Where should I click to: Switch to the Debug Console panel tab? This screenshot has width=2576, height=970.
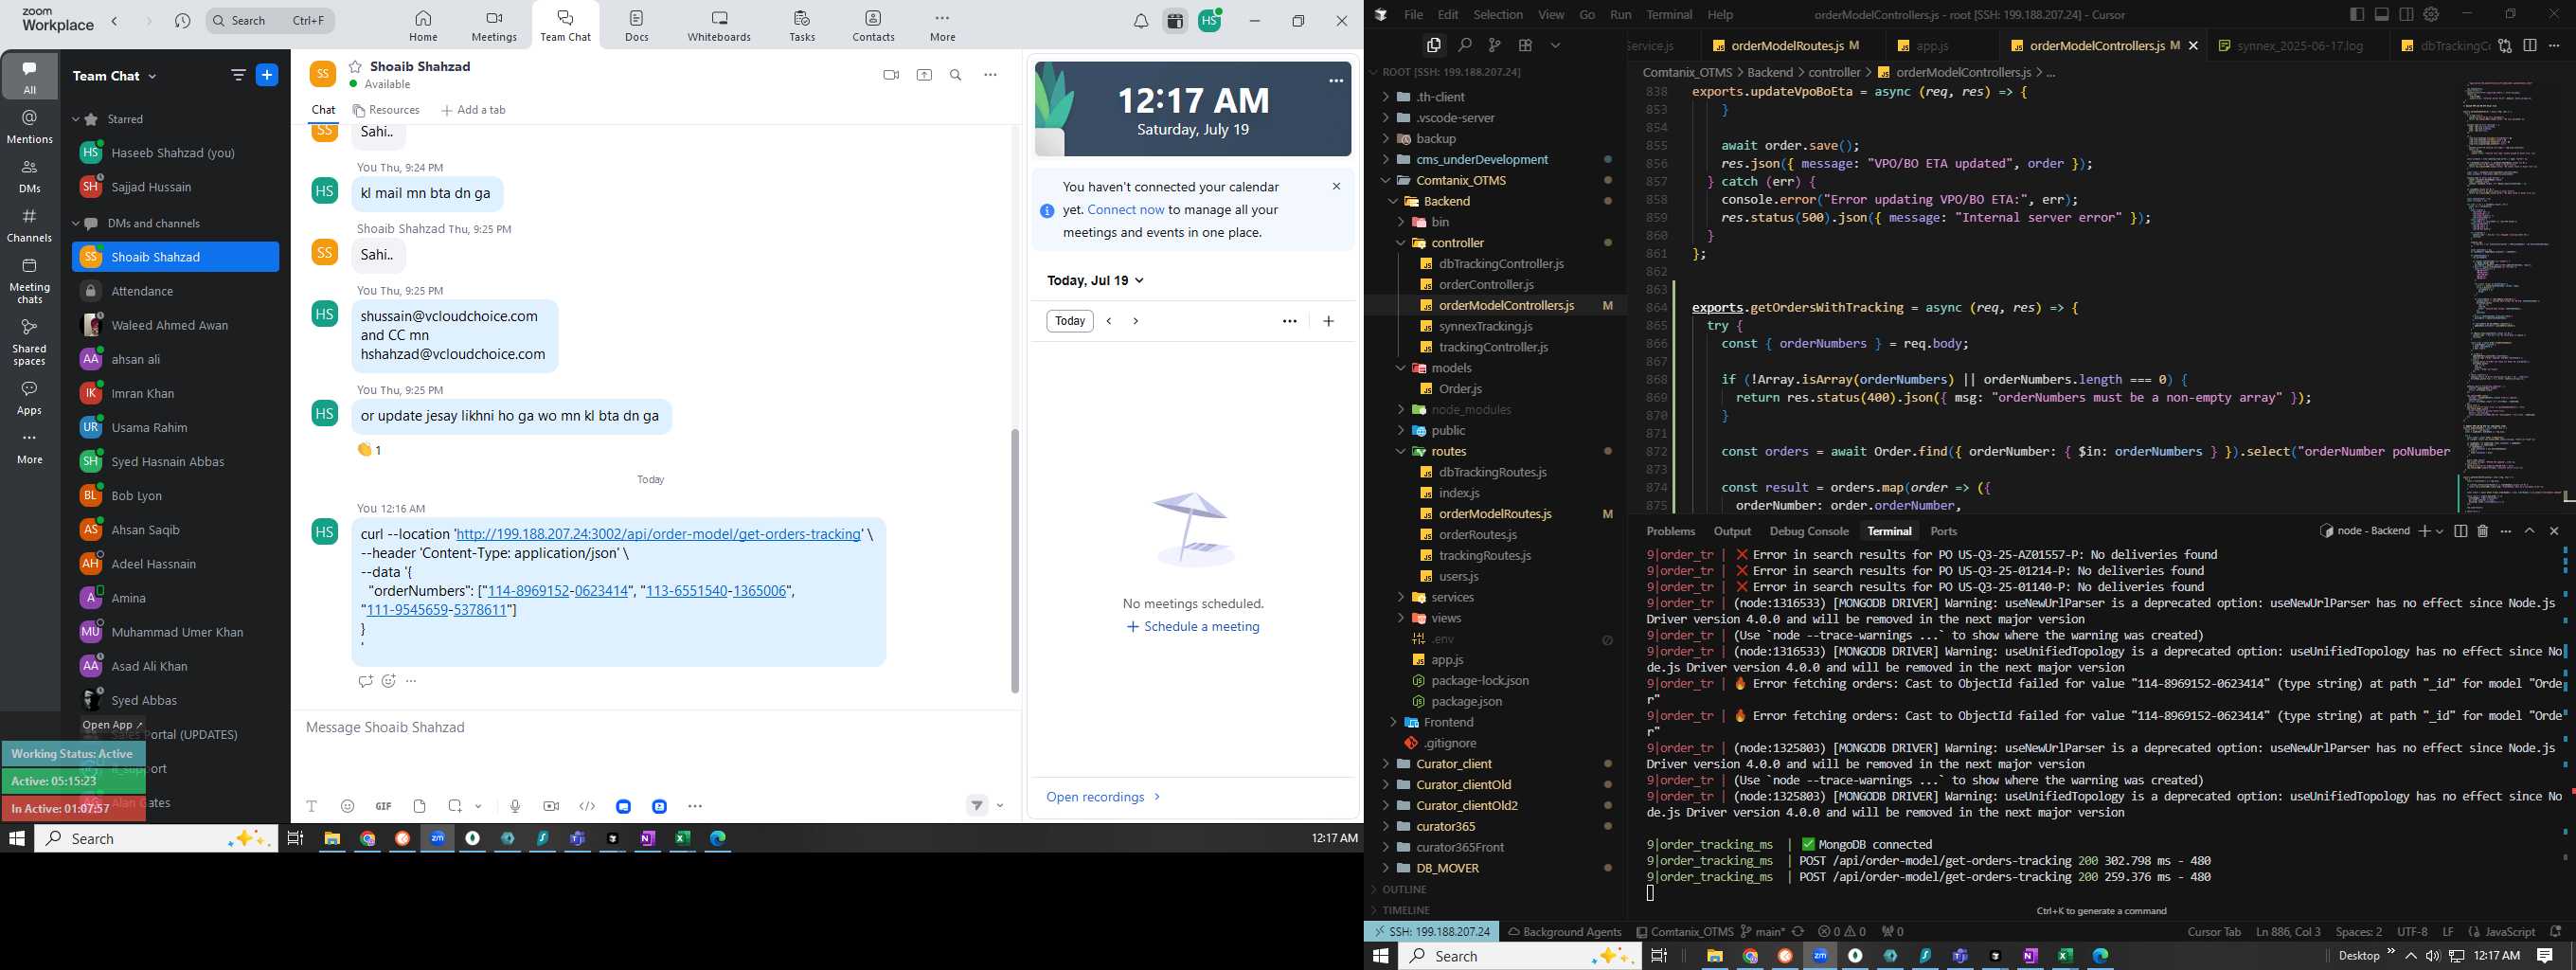(x=1808, y=531)
